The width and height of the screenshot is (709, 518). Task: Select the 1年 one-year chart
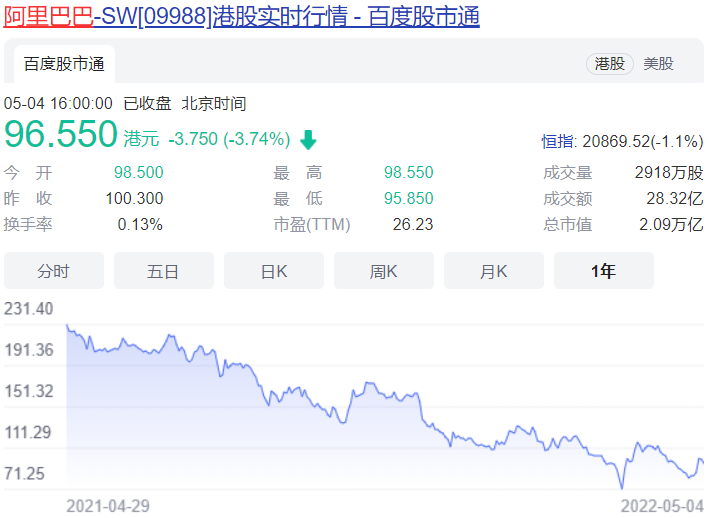604,271
